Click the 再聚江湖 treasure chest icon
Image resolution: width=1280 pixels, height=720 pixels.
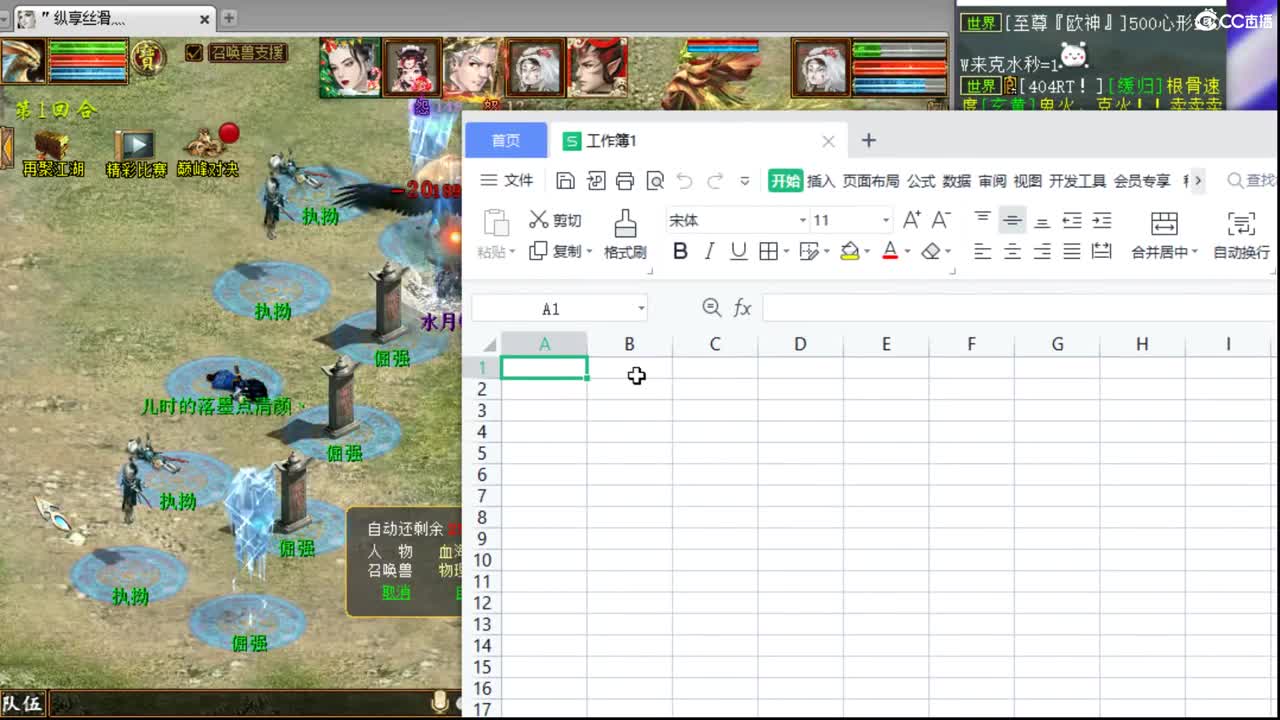52,146
